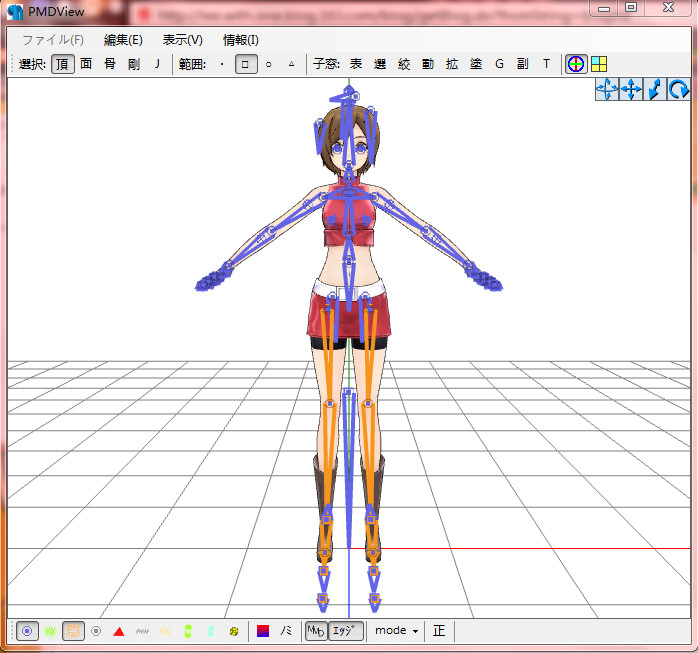Open the T sub-window
This screenshot has width=698, height=653.
546,64
